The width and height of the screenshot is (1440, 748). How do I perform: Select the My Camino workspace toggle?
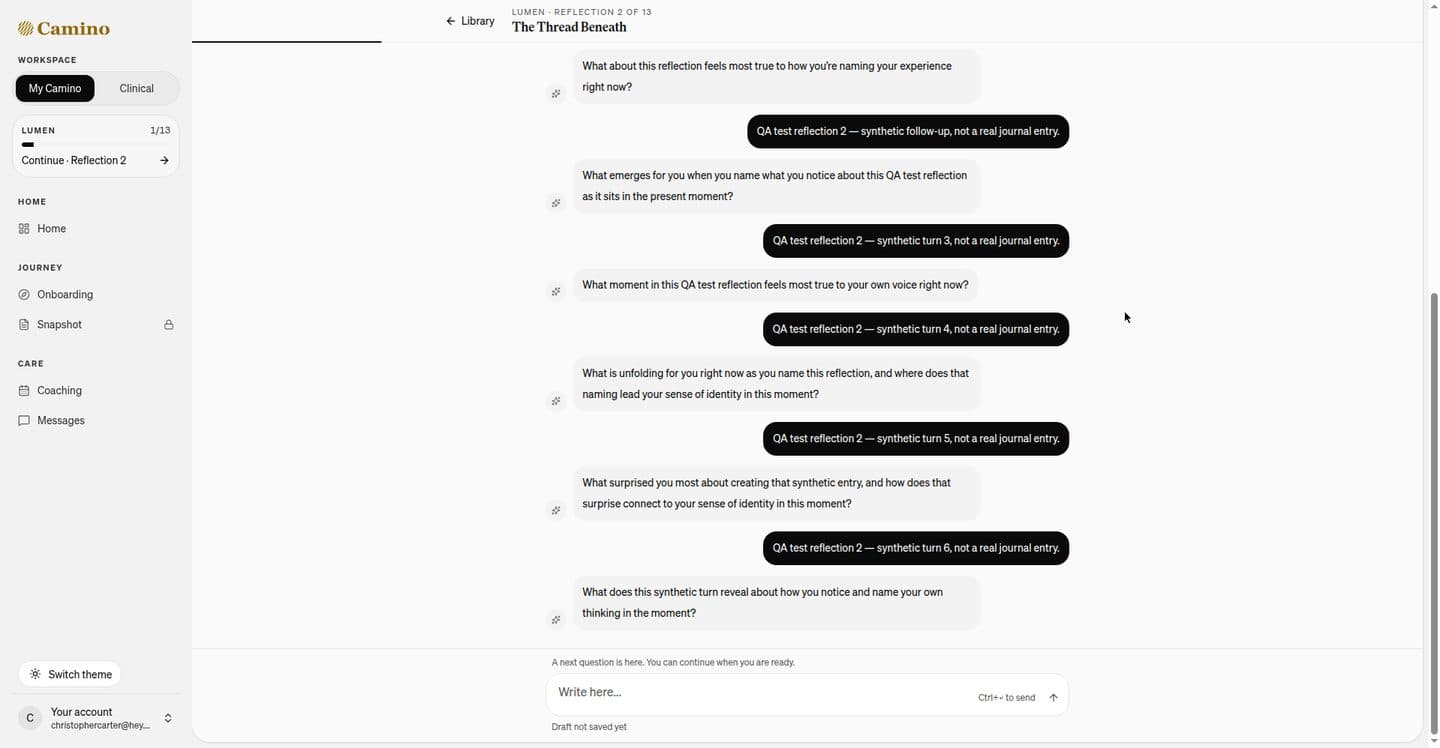[55, 88]
